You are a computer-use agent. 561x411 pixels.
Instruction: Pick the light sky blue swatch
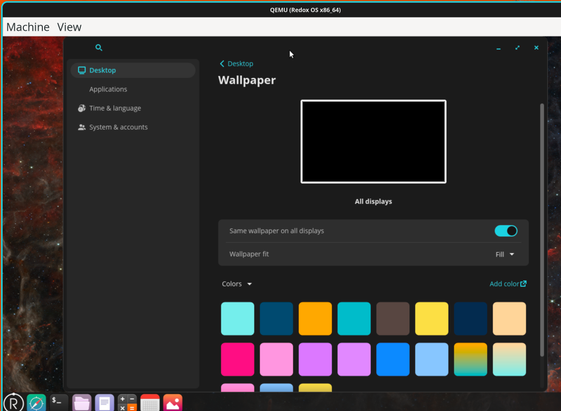431,359
